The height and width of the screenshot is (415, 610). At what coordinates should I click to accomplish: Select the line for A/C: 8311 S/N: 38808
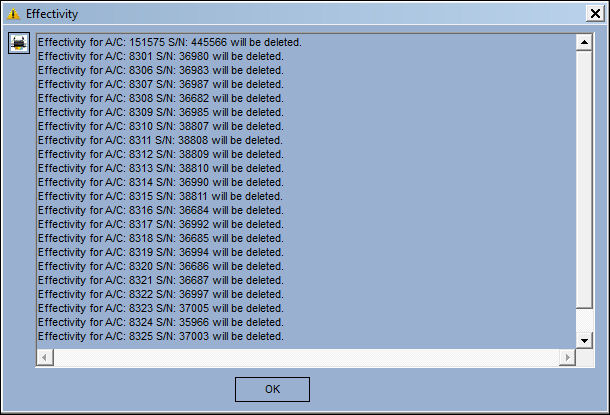pyautogui.click(x=160, y=140)
